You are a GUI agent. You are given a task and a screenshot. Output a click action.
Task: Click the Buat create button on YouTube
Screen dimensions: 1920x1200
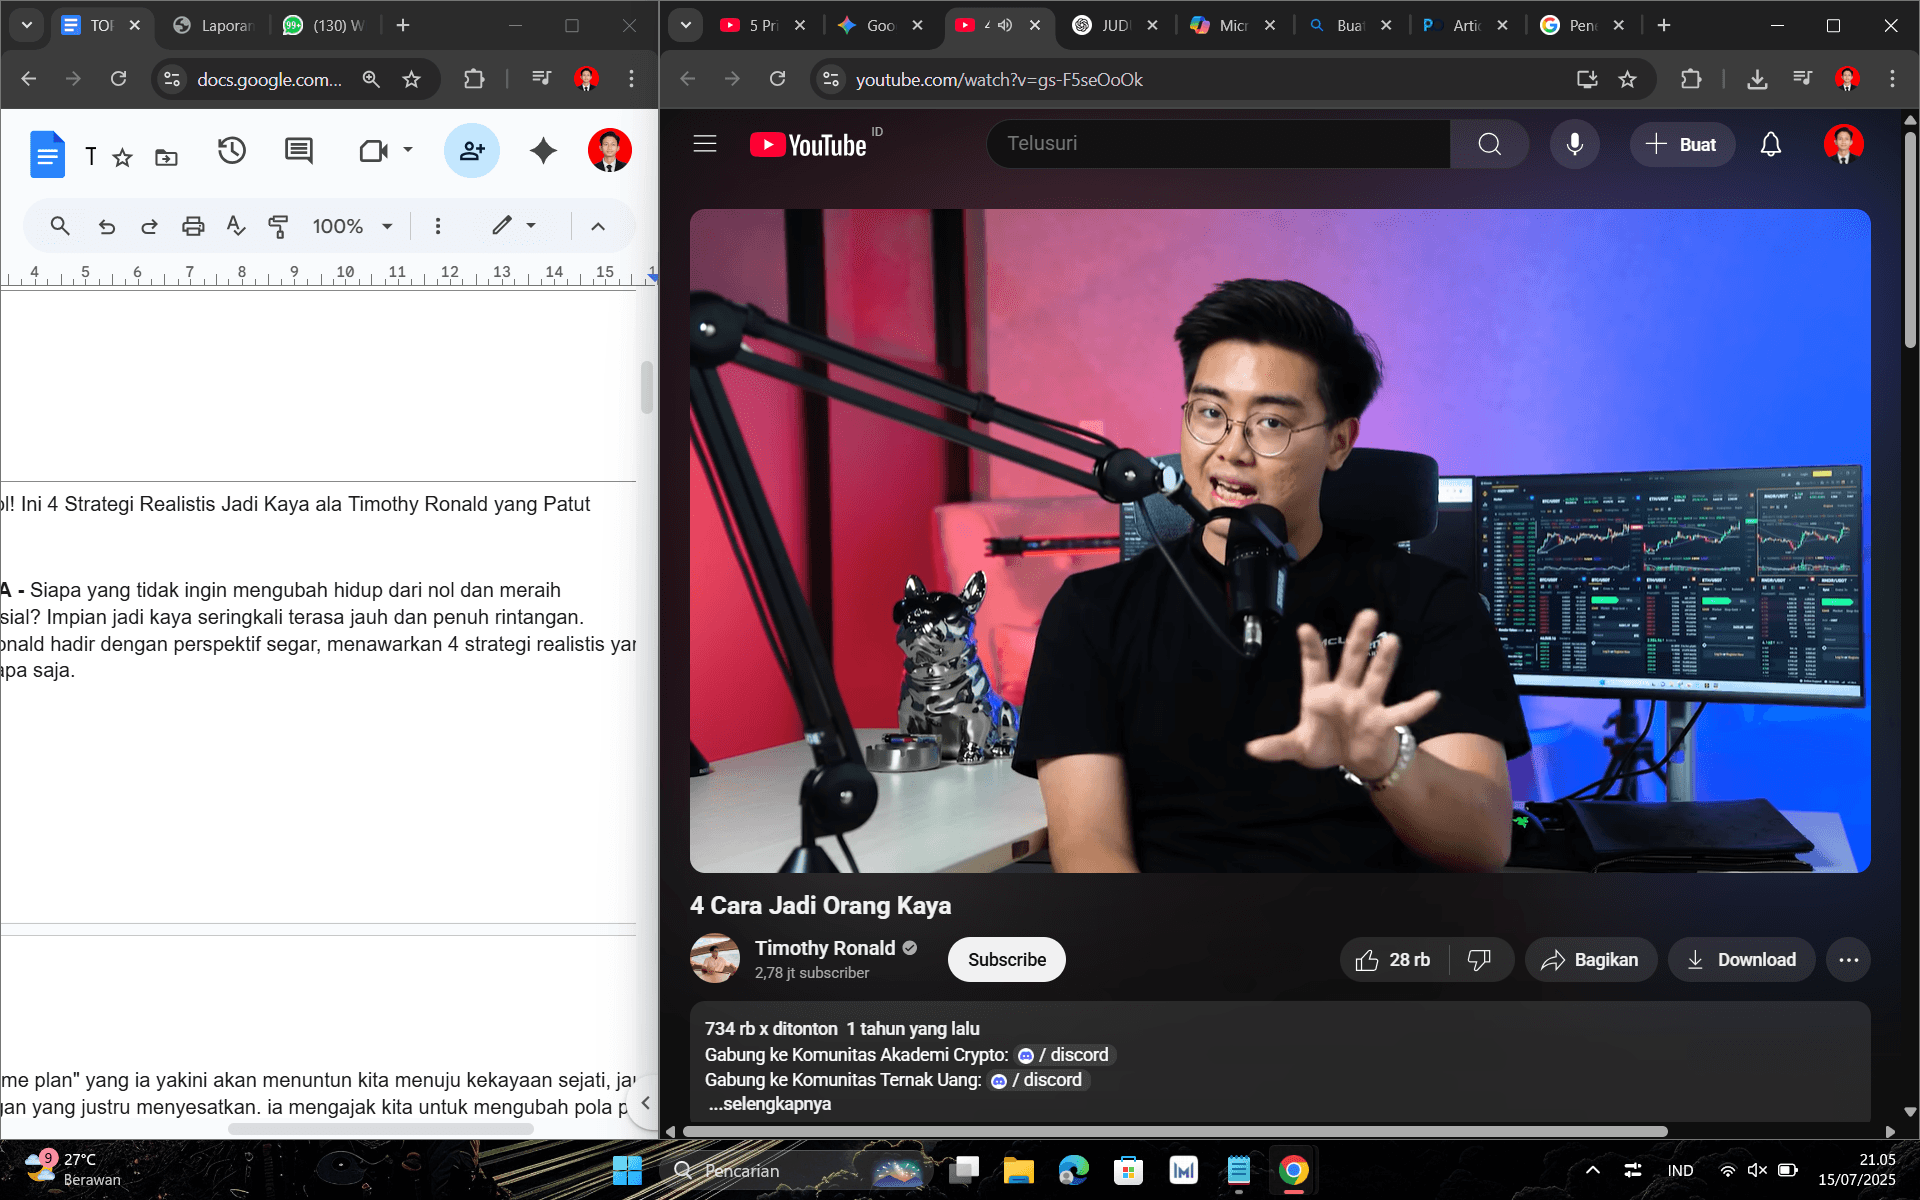coord(1682,144)
